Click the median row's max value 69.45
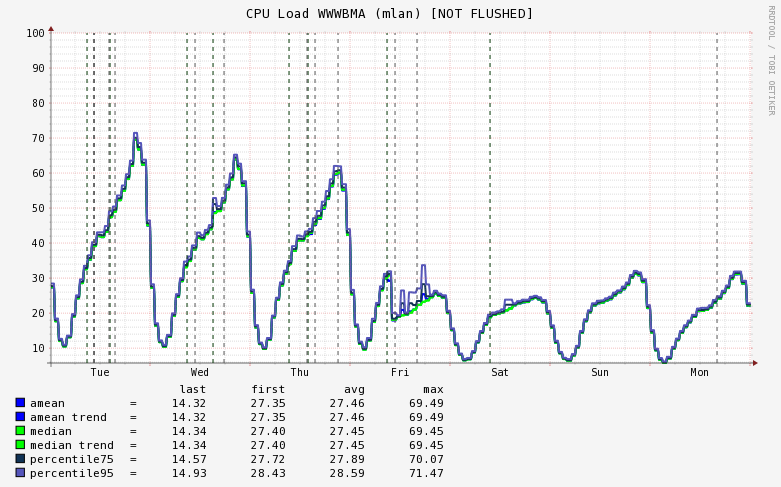This screenshot has width=781, height=487. pyautogui.click(x=426, y=431)
